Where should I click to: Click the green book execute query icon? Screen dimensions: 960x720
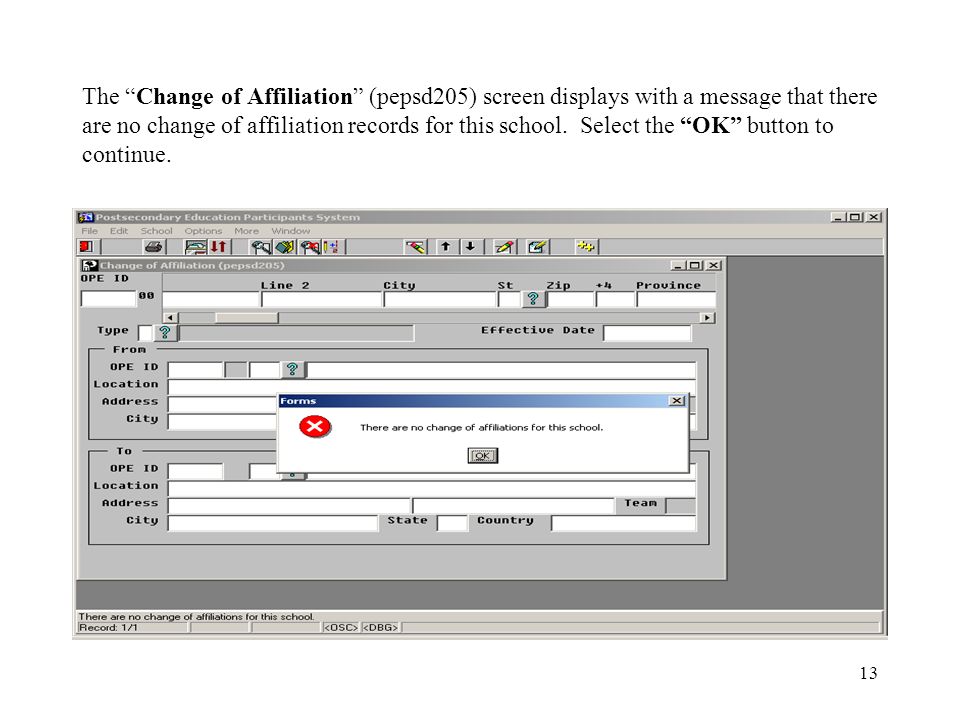click(x=285, y=247)
